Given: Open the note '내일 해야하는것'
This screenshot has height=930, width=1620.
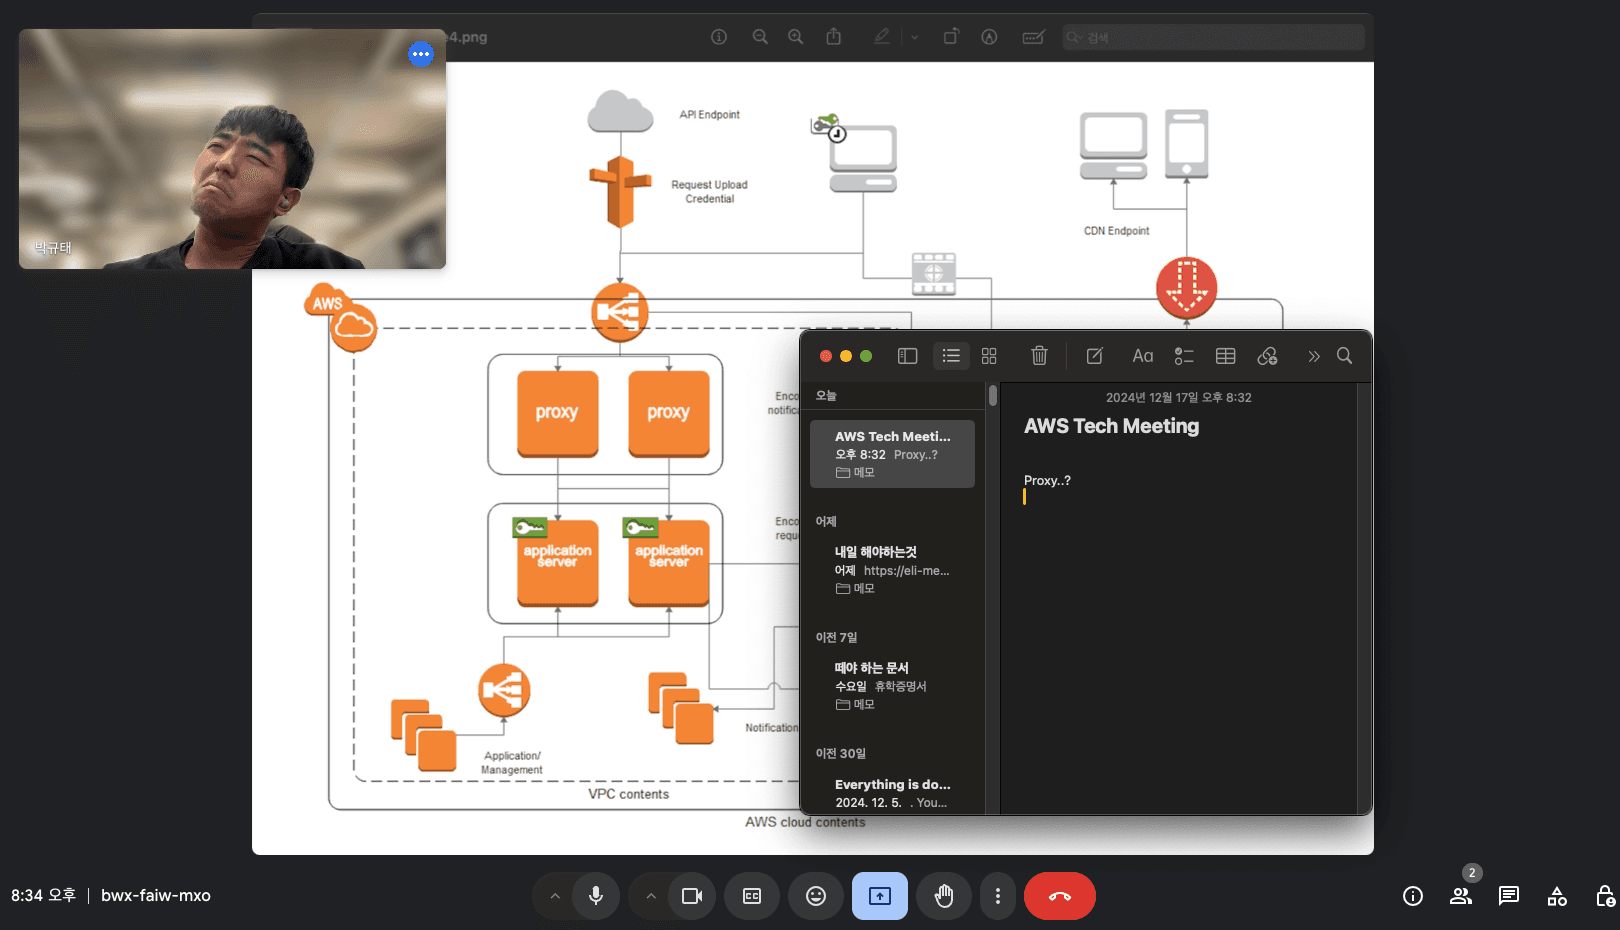Looking at the screenshot, I should tap(892, 570).
